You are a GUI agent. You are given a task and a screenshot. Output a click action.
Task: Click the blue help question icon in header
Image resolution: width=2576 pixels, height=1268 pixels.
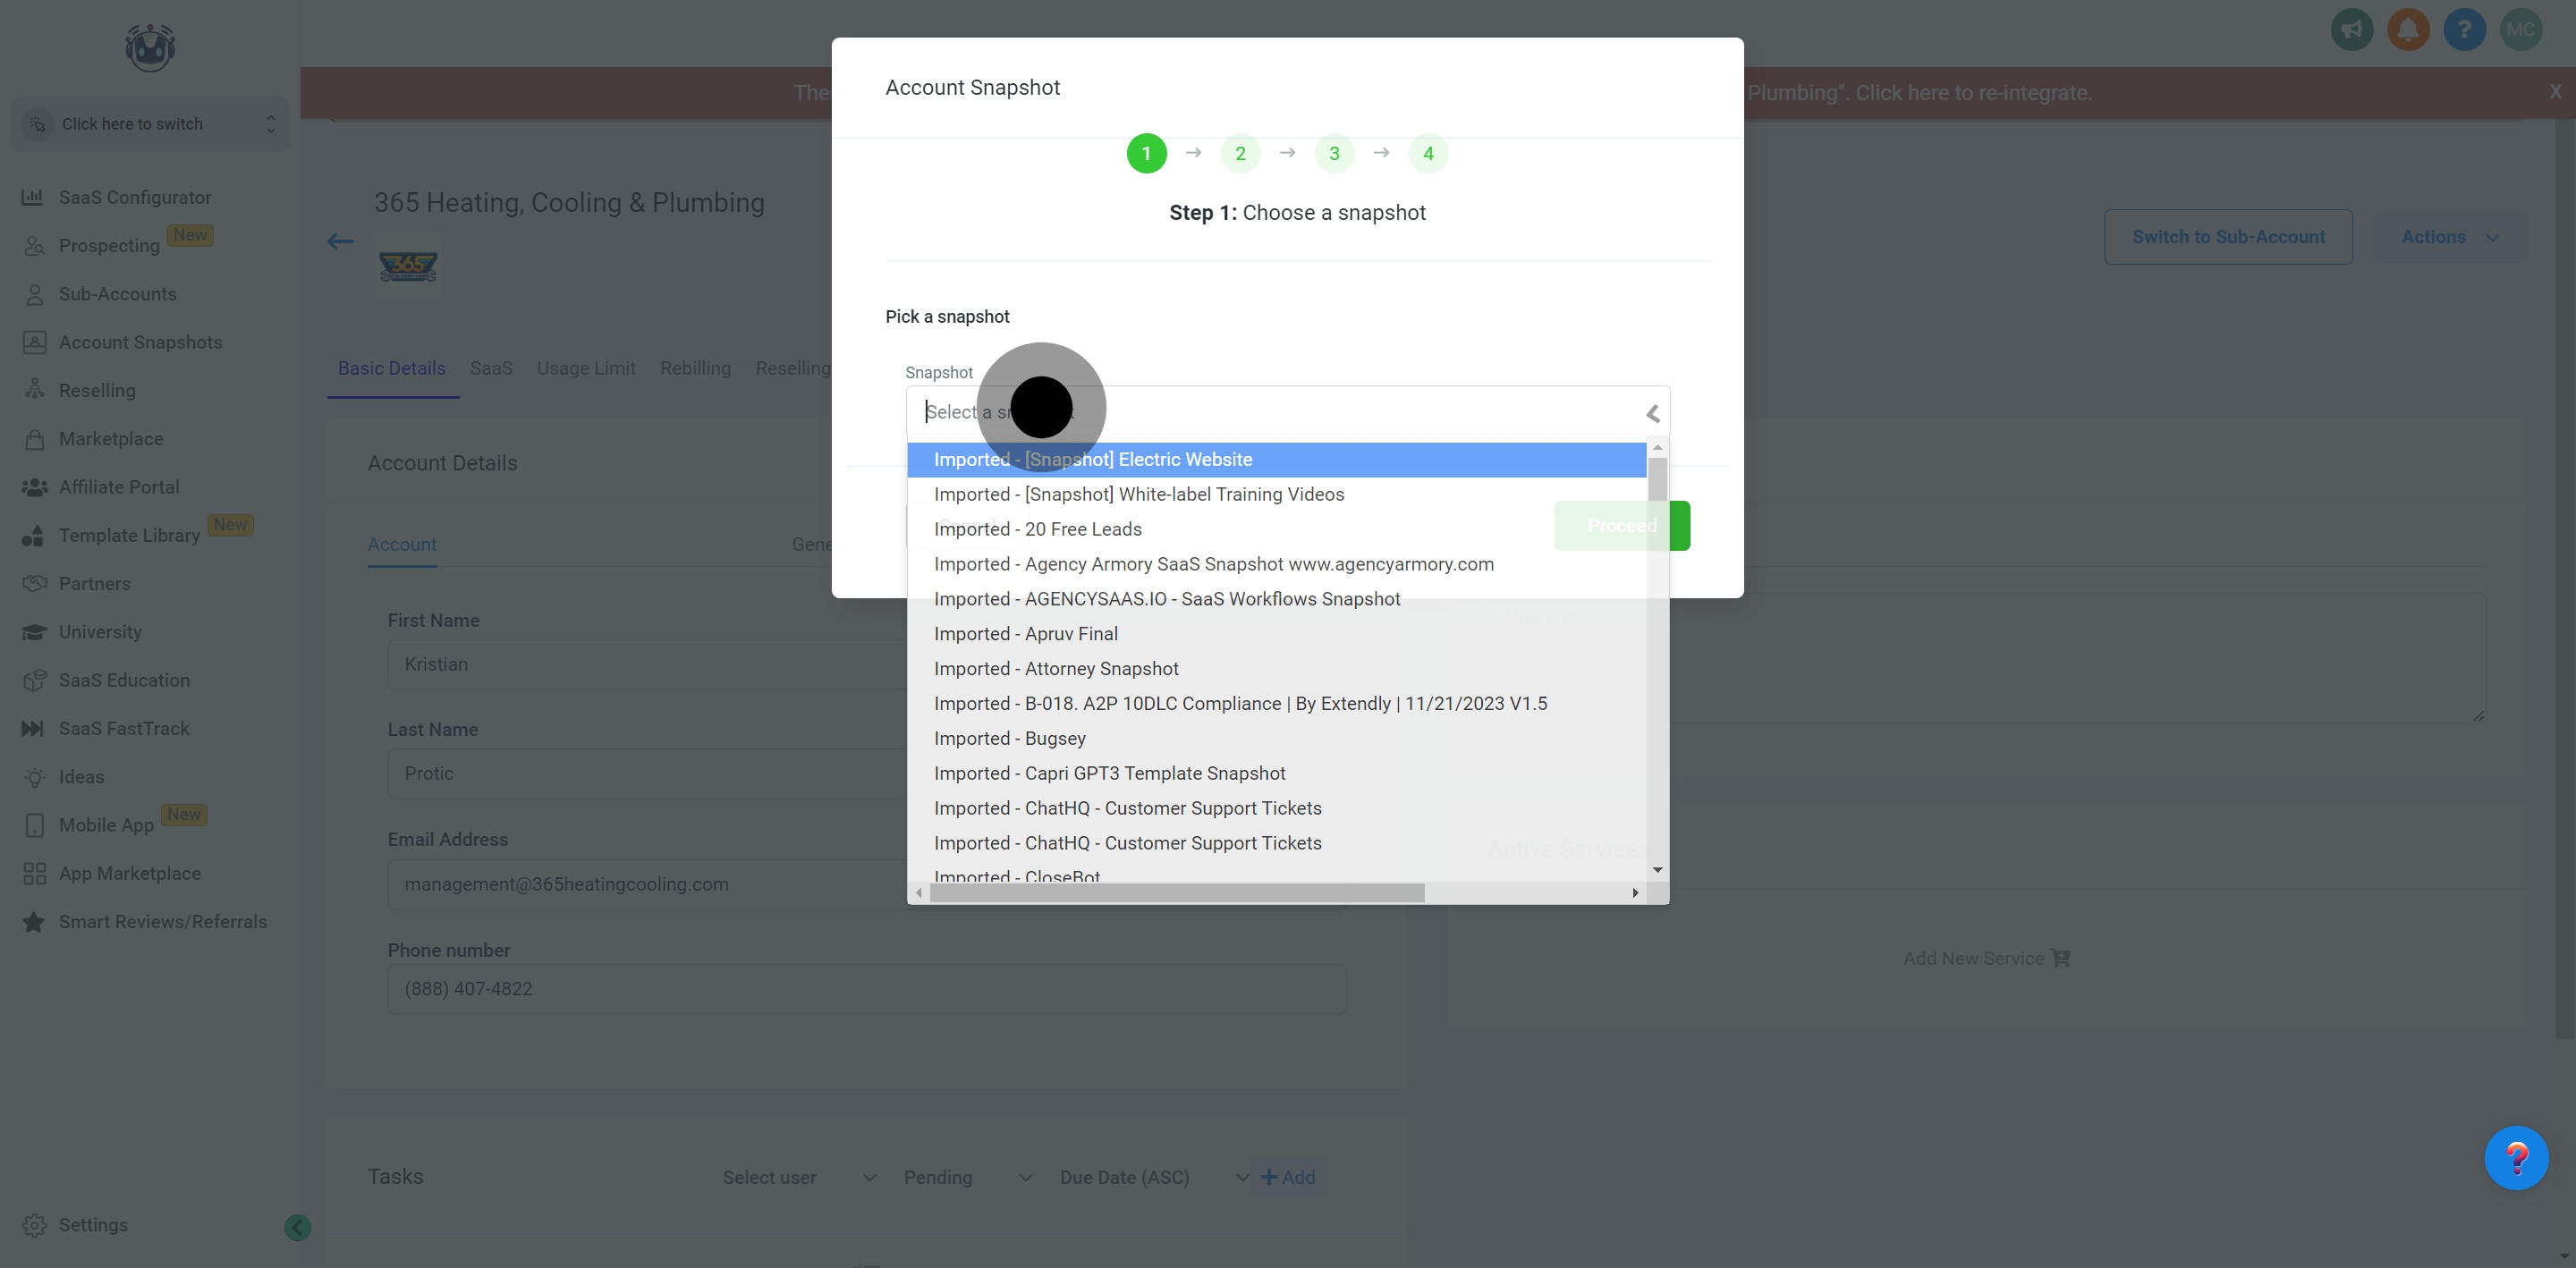2464,30
